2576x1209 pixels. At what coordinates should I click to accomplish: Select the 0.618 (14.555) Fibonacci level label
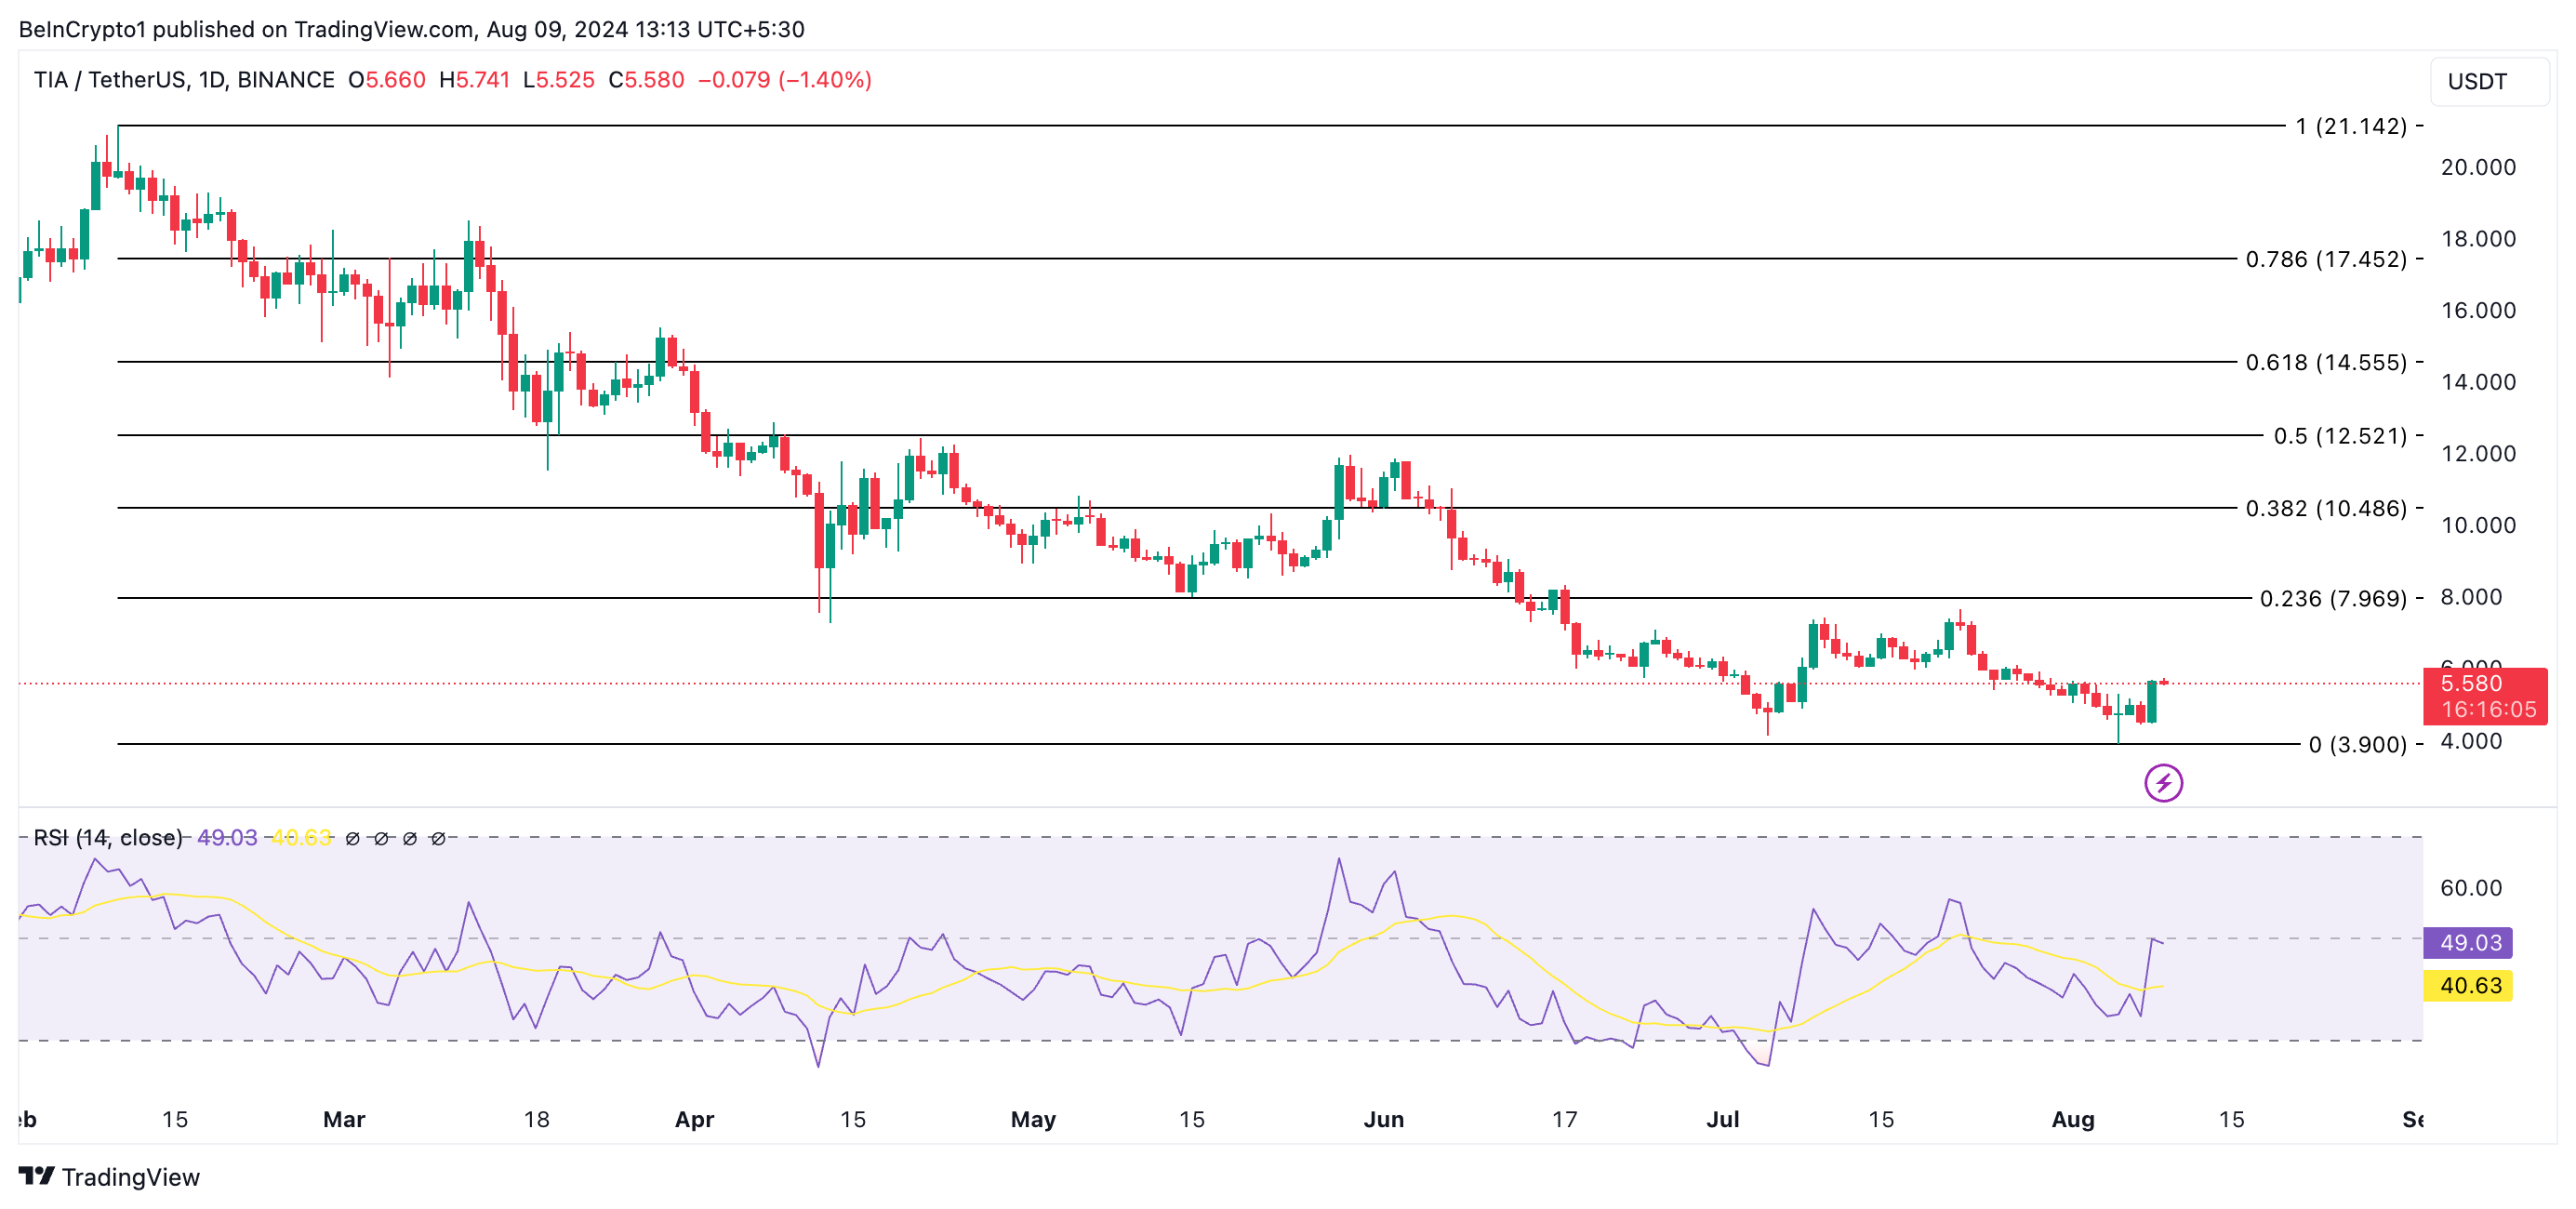[2325, 362]
